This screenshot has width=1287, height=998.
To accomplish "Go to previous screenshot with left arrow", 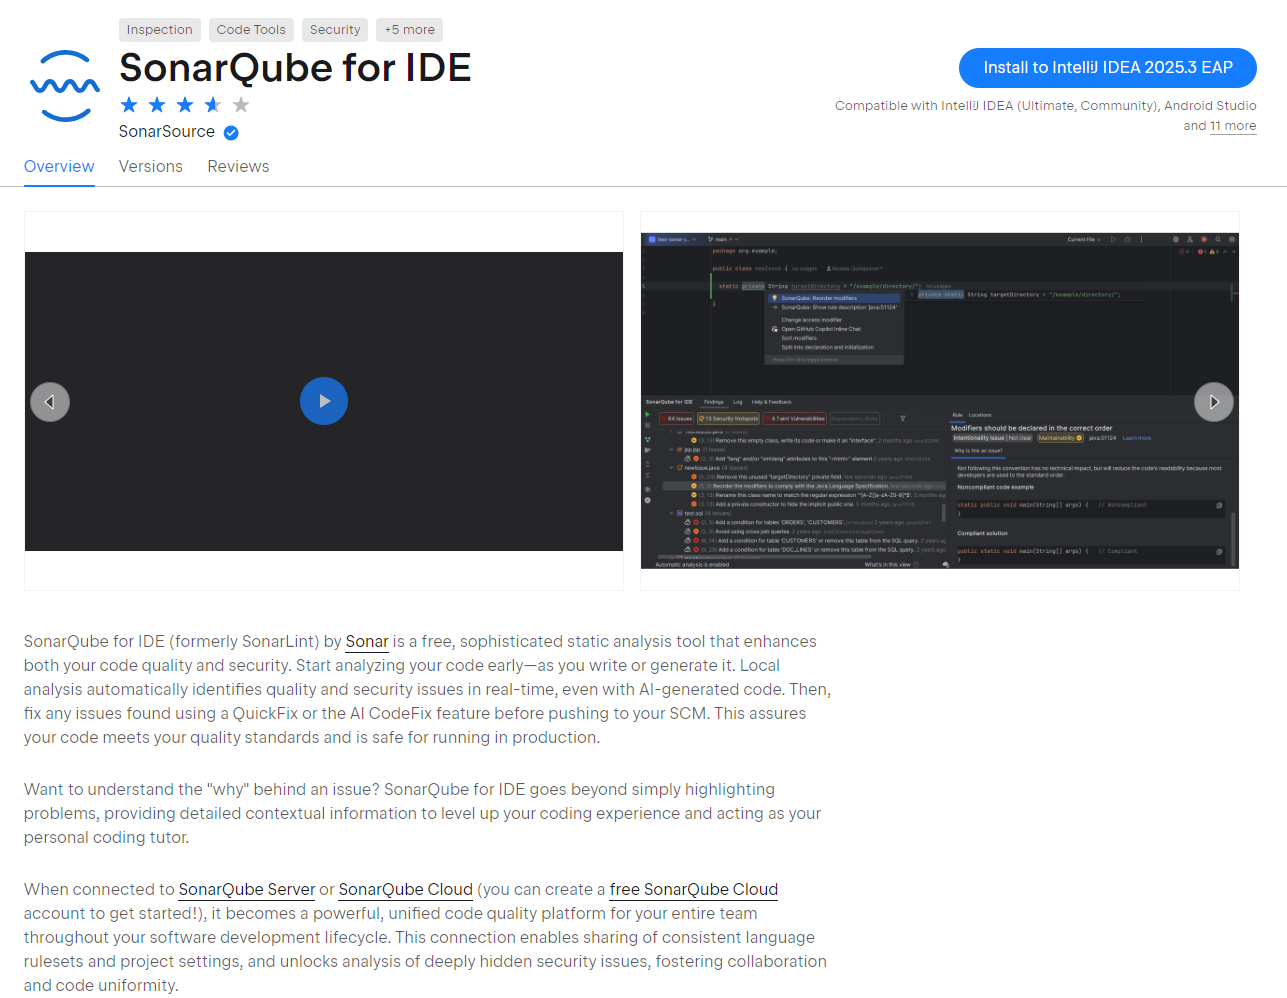I will (50, 402).
